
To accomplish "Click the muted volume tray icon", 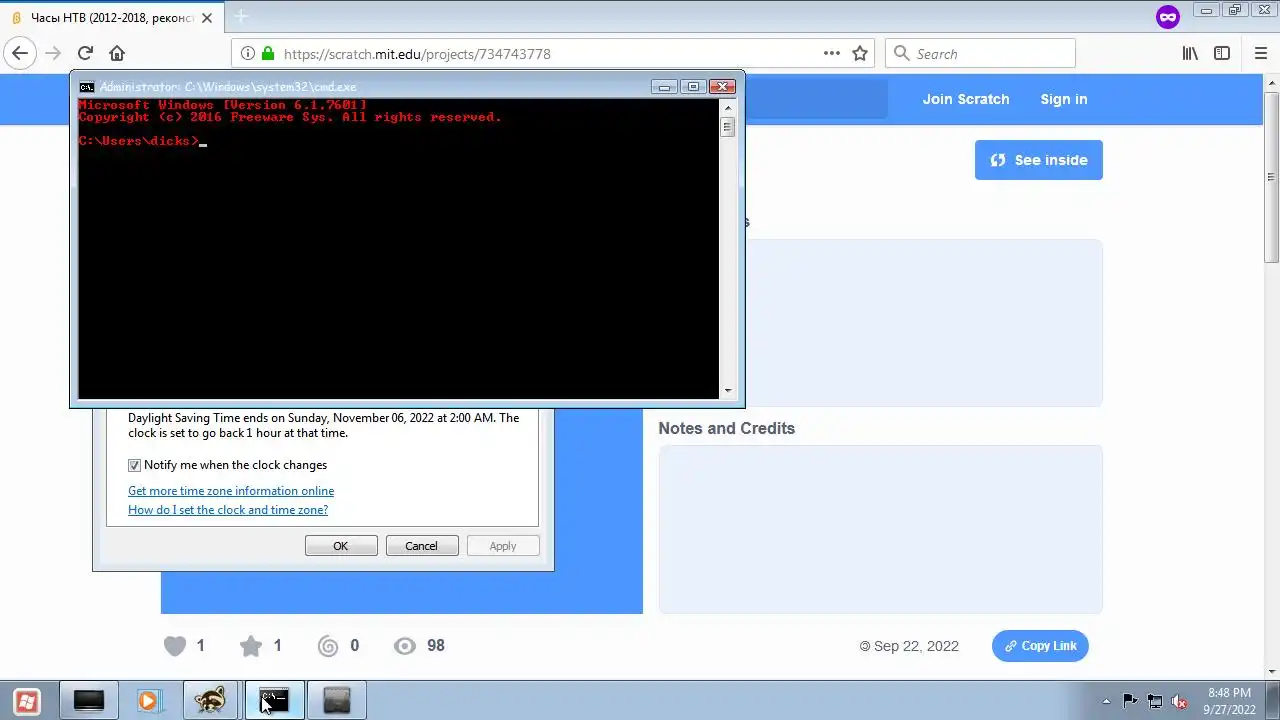I will tap(1179, 701).
